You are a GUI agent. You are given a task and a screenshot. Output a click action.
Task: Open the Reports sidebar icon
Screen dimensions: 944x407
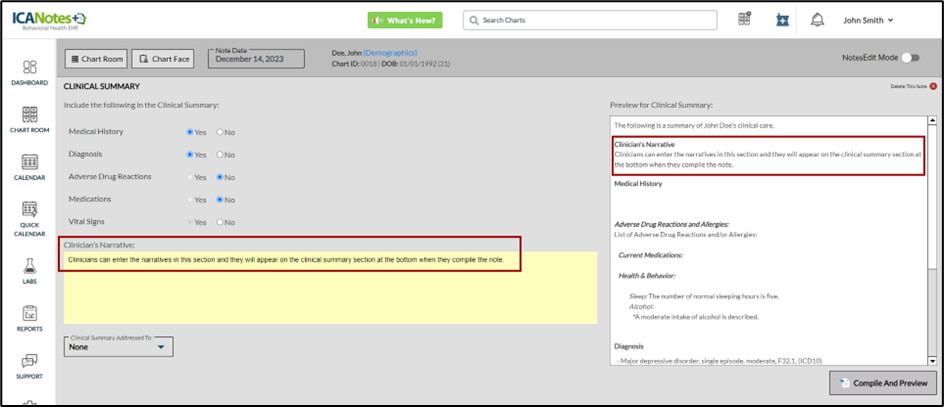pos(29,314)
